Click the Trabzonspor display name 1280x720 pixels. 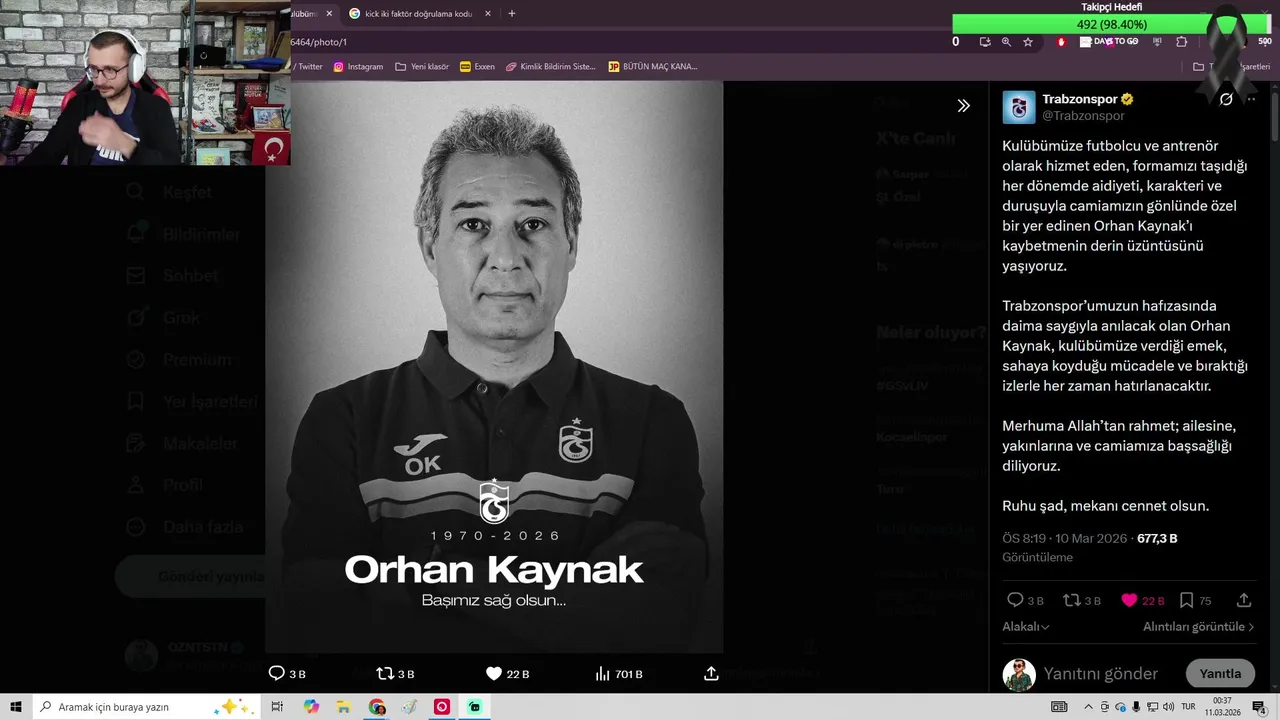1080,99
